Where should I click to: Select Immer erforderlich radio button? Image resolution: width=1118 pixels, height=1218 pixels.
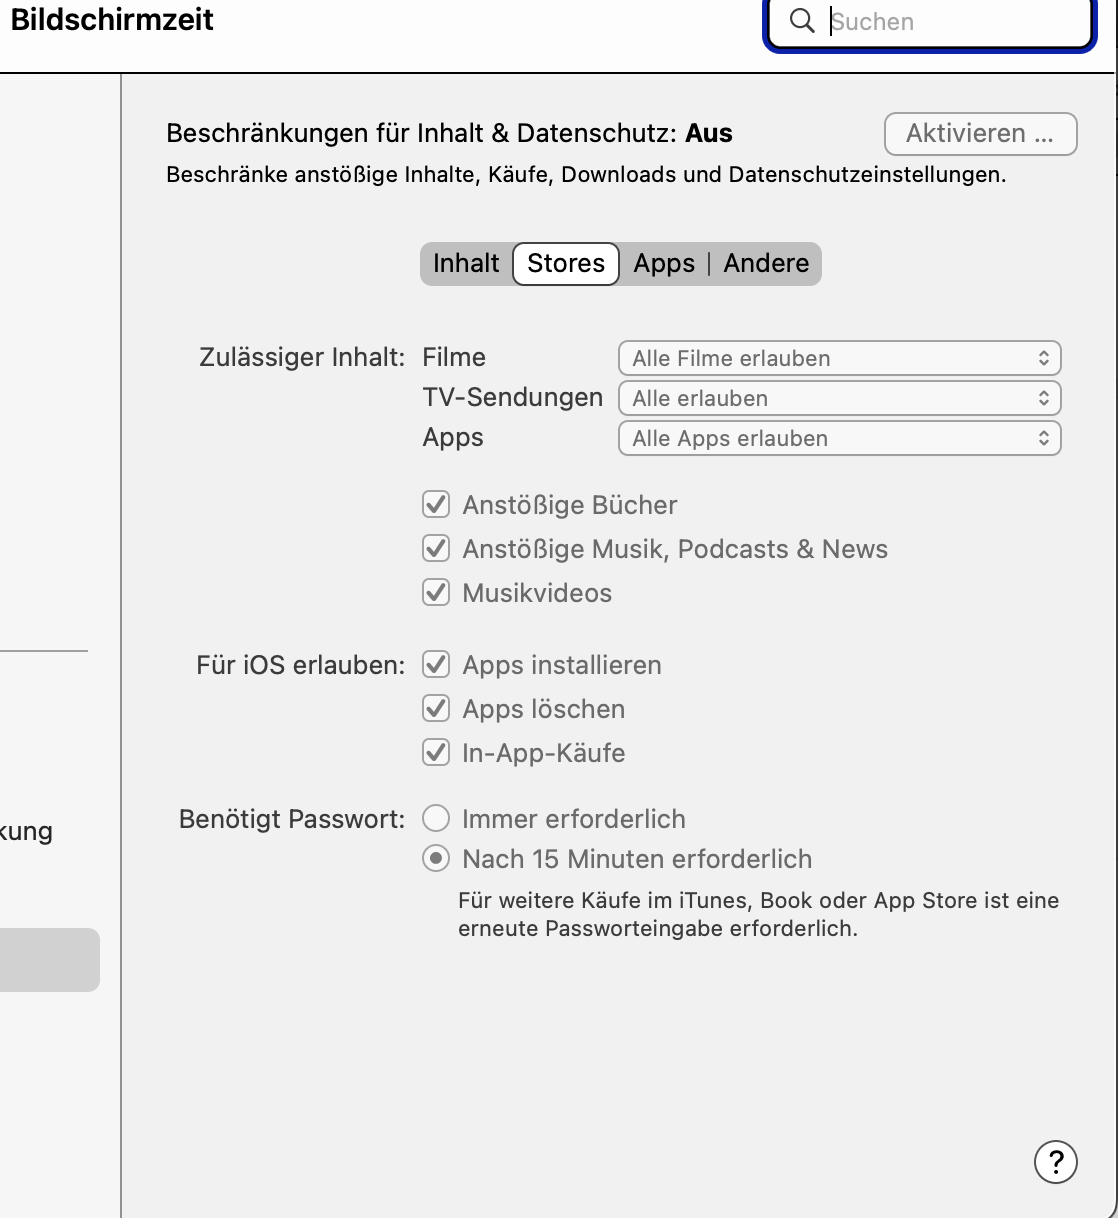point(436,819)
